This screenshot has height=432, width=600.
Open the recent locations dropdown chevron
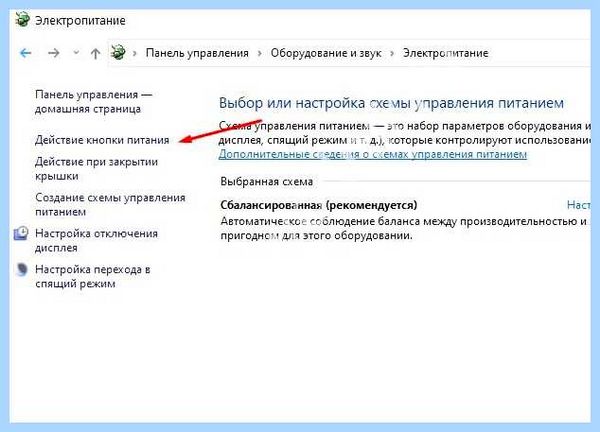point(76,53)
